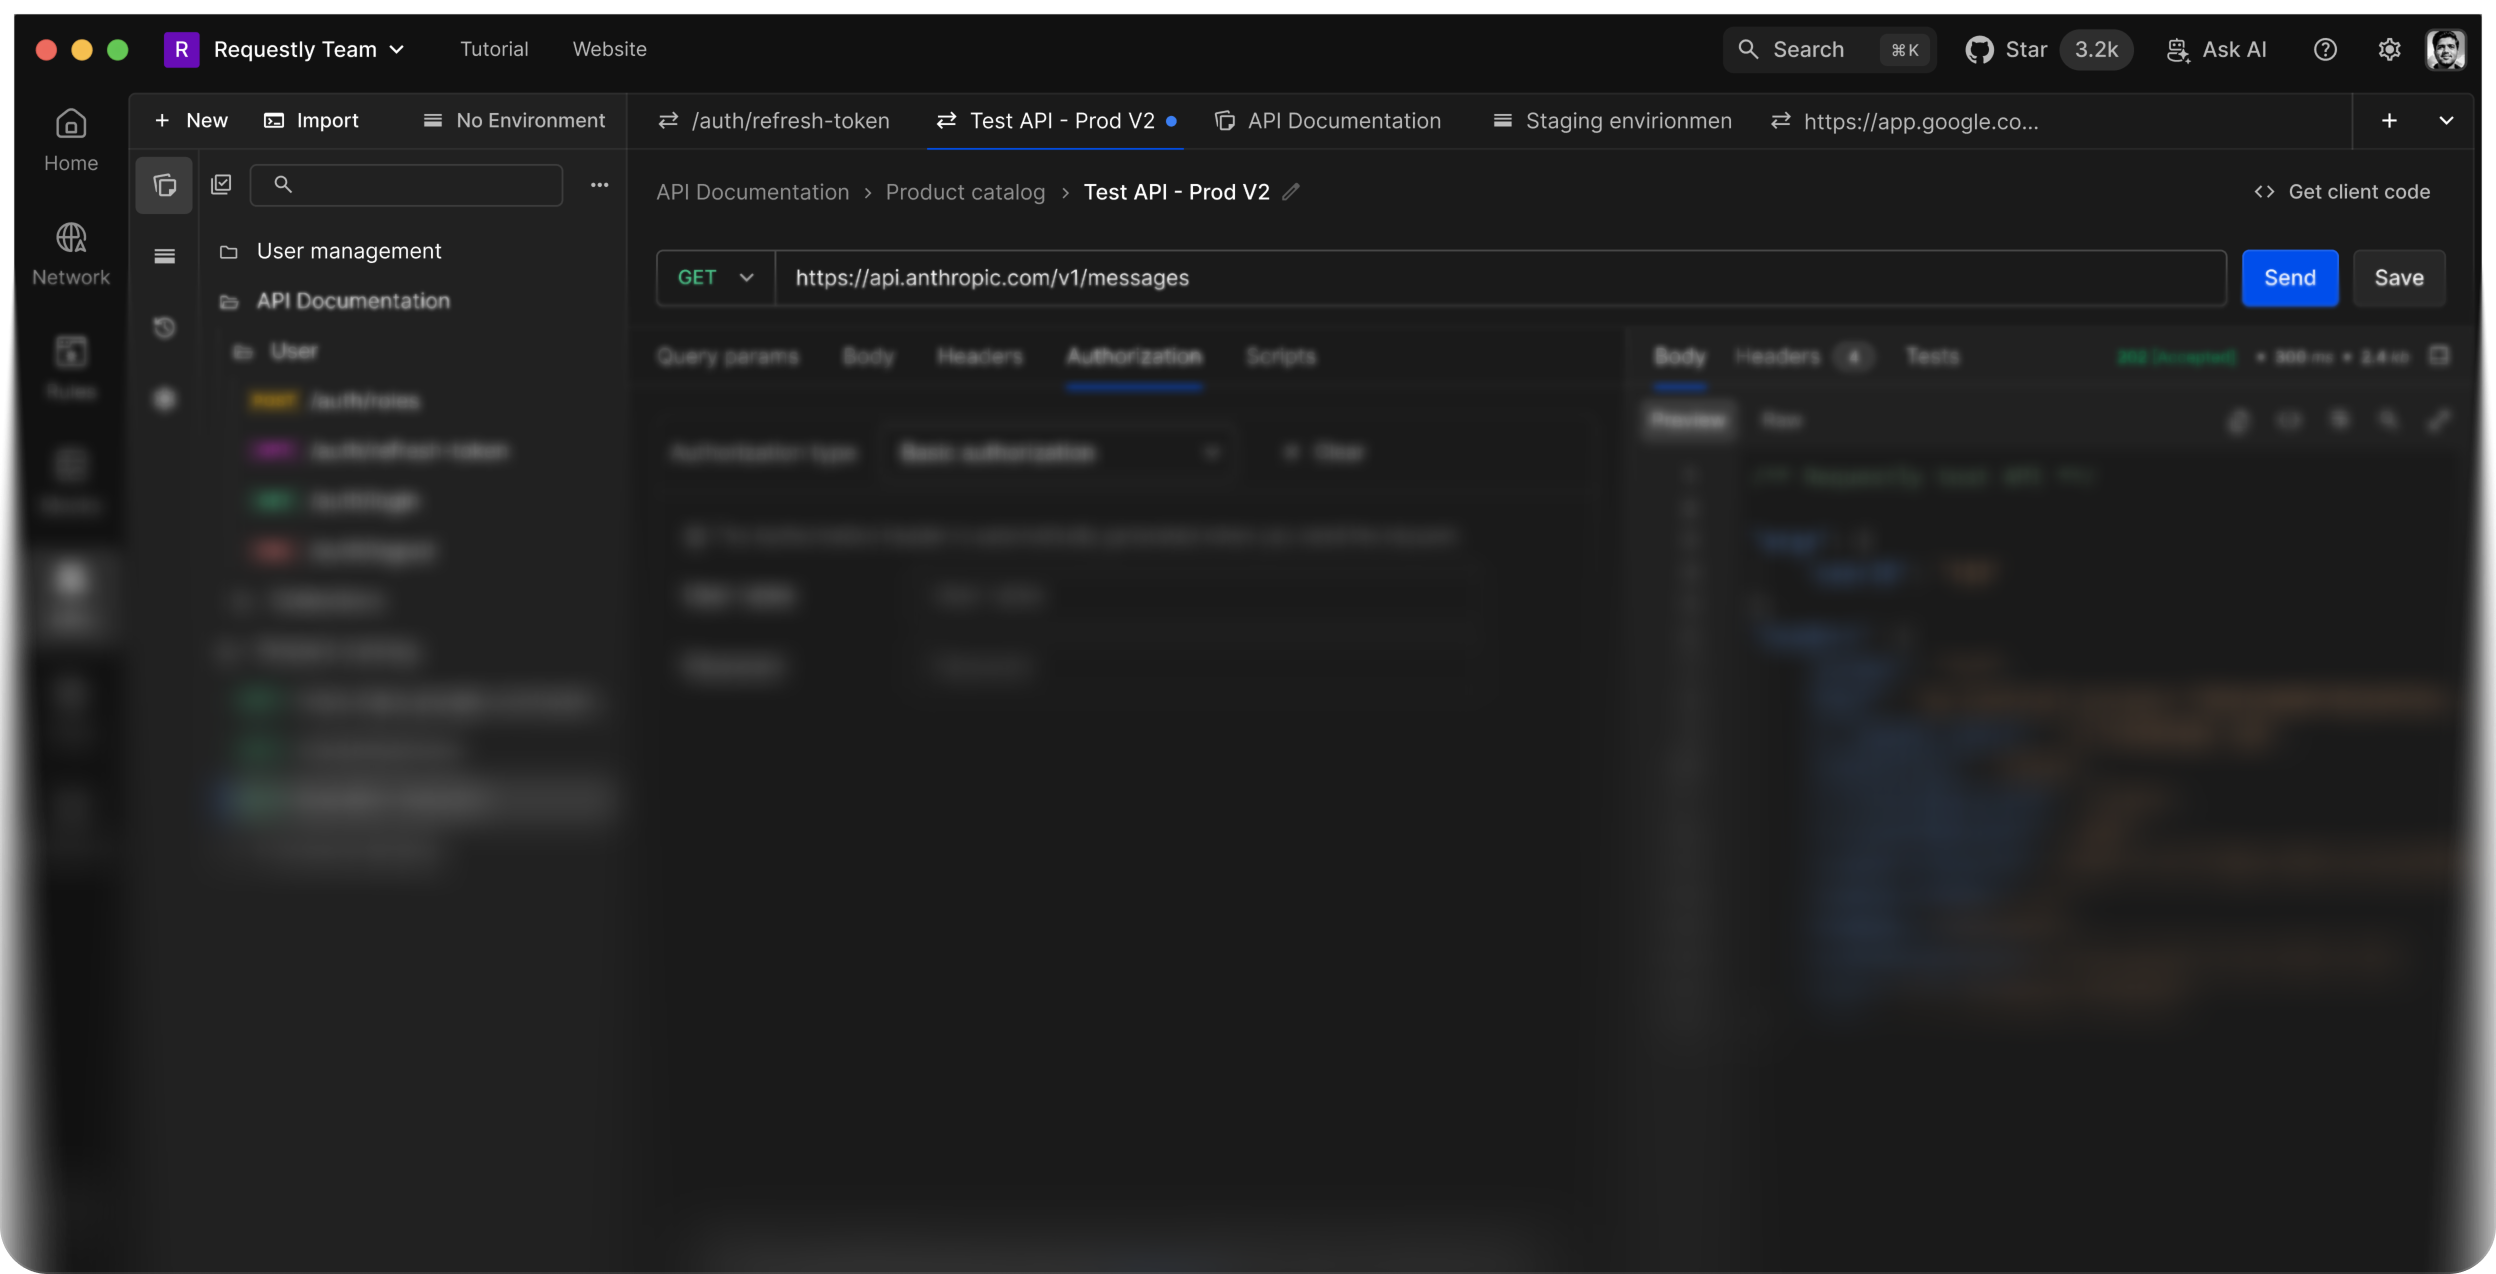Click API Documentation in breadcrumb
The image size is (2496, 1274).
tap(752, 191)
